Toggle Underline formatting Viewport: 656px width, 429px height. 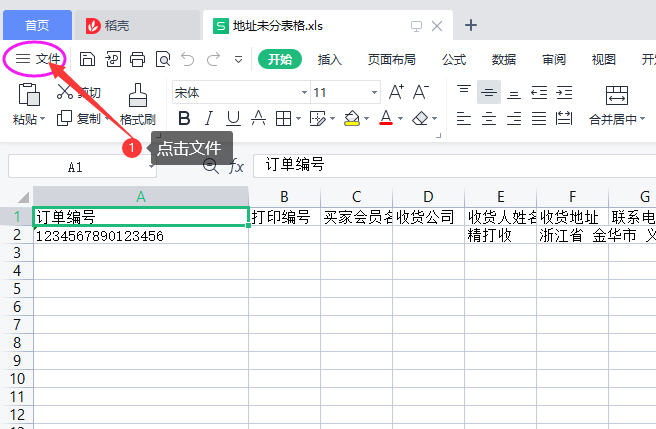[233, 118]
